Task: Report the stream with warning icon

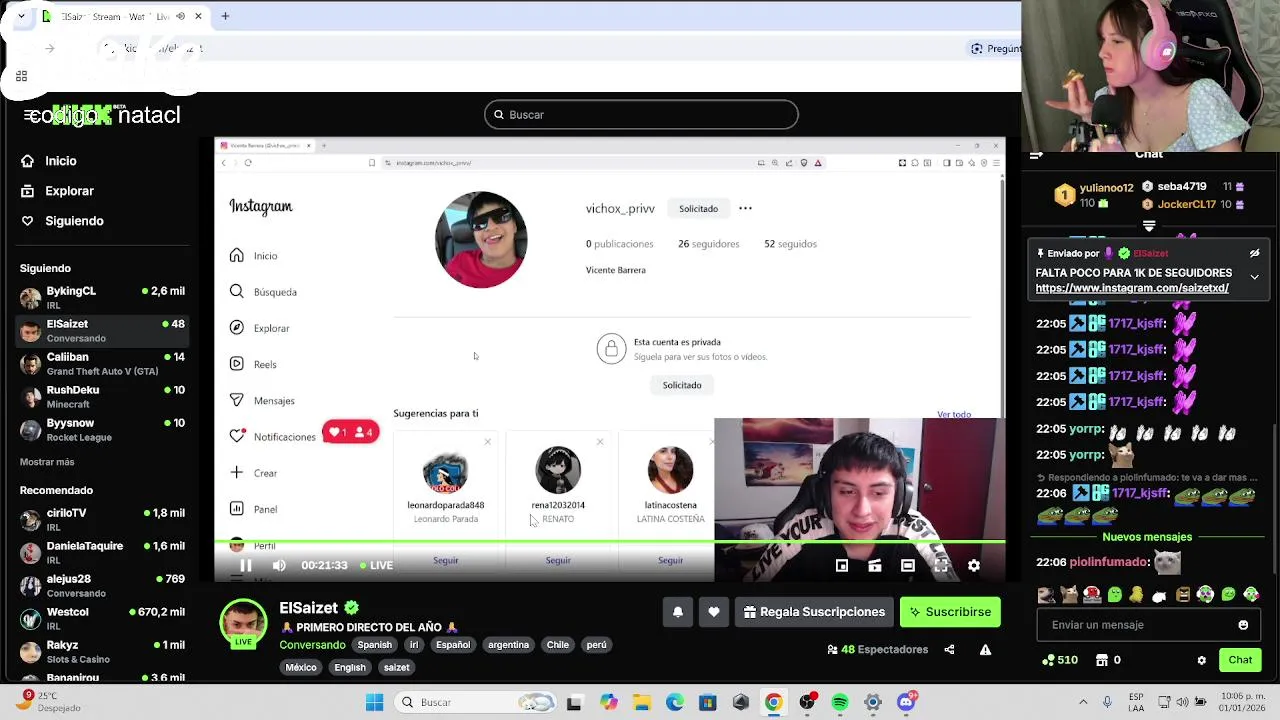Action: point(985,650)
